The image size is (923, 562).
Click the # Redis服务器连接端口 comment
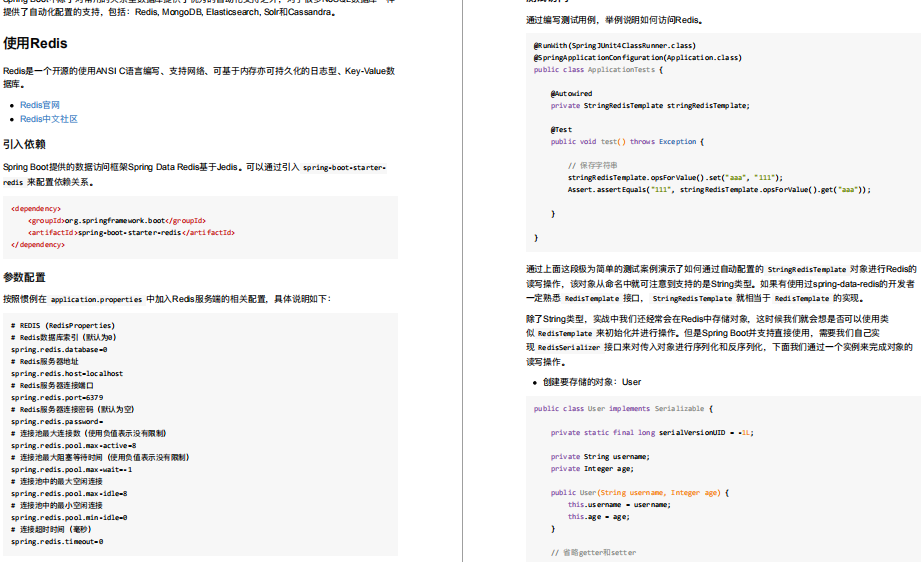click(52, 386)
